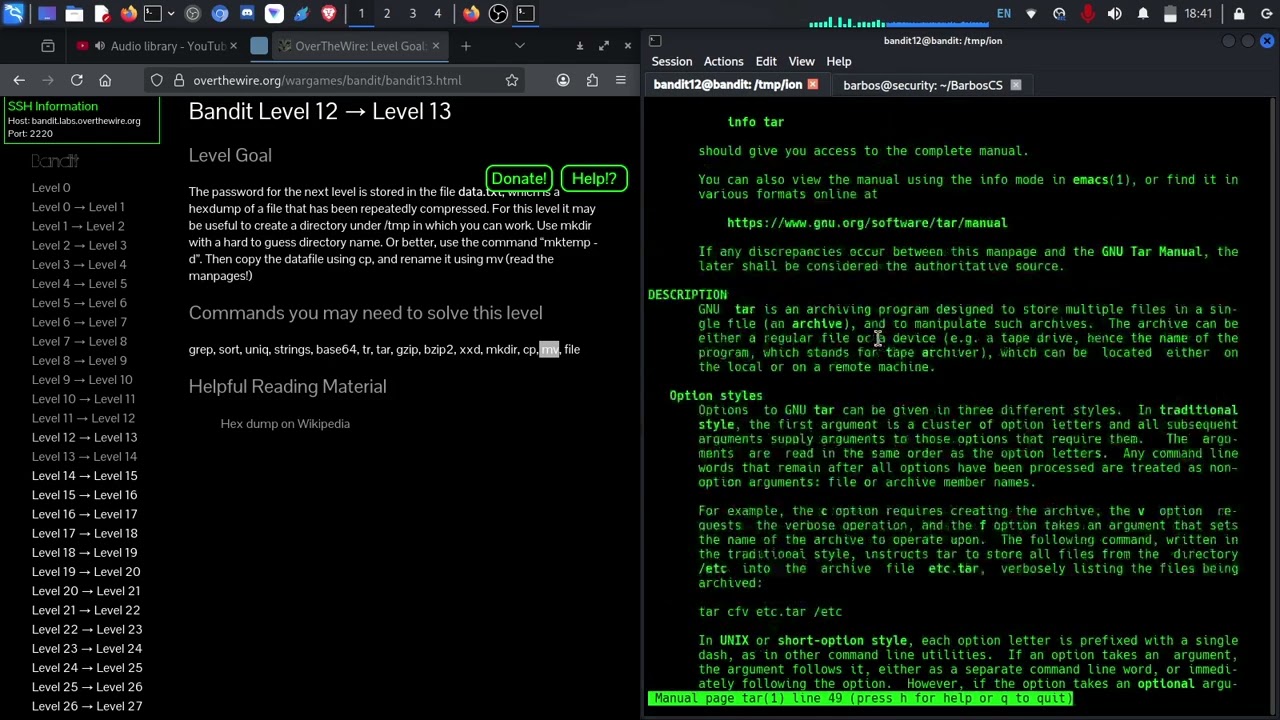Open the network connection tray icon
Viewport: 1280px width, 720px height.
pos(1031,14)
